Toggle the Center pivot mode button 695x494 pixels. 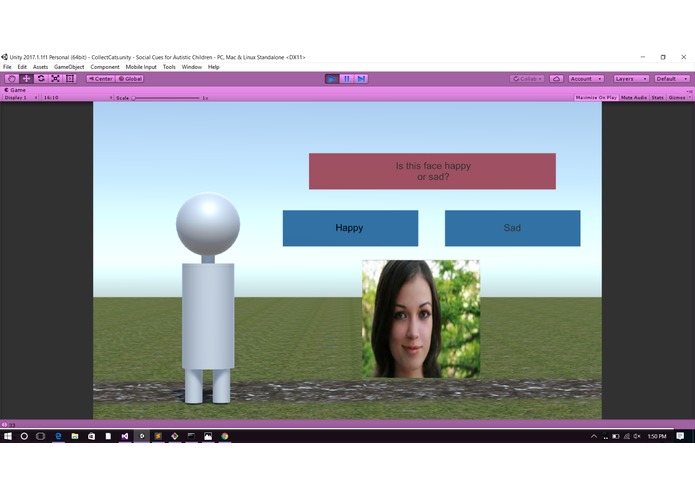(101, 78)
